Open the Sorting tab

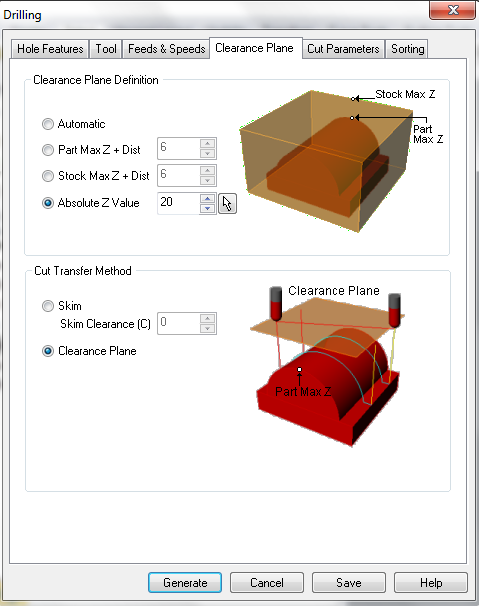(x=407, y=49)
